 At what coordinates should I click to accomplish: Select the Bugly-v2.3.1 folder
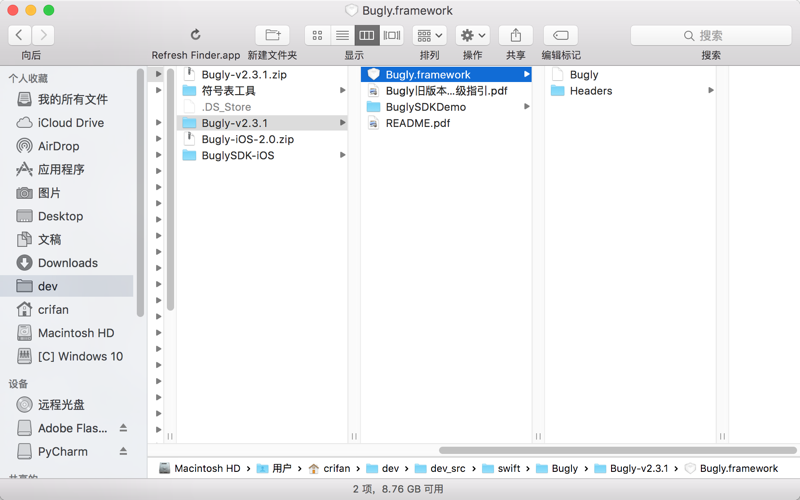point(262,123)
